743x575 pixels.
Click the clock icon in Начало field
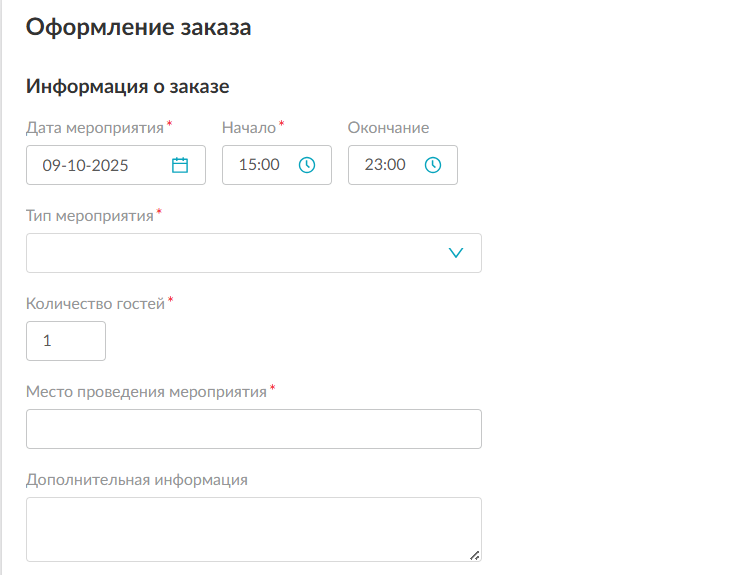point(307,166)
